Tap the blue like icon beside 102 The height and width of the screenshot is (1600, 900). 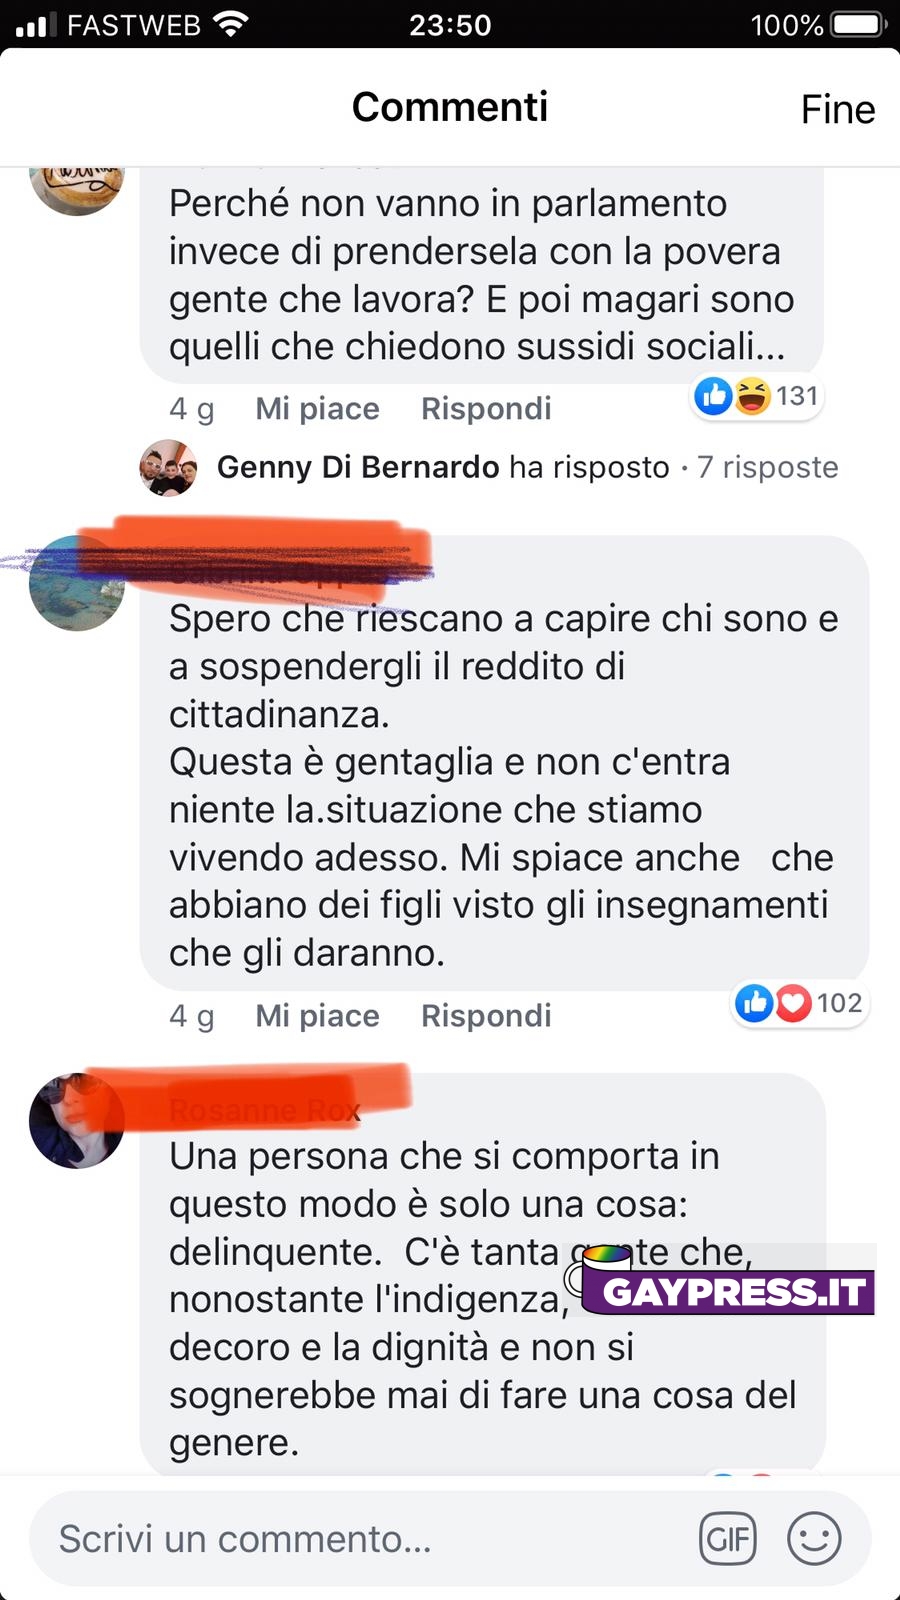755,1003
